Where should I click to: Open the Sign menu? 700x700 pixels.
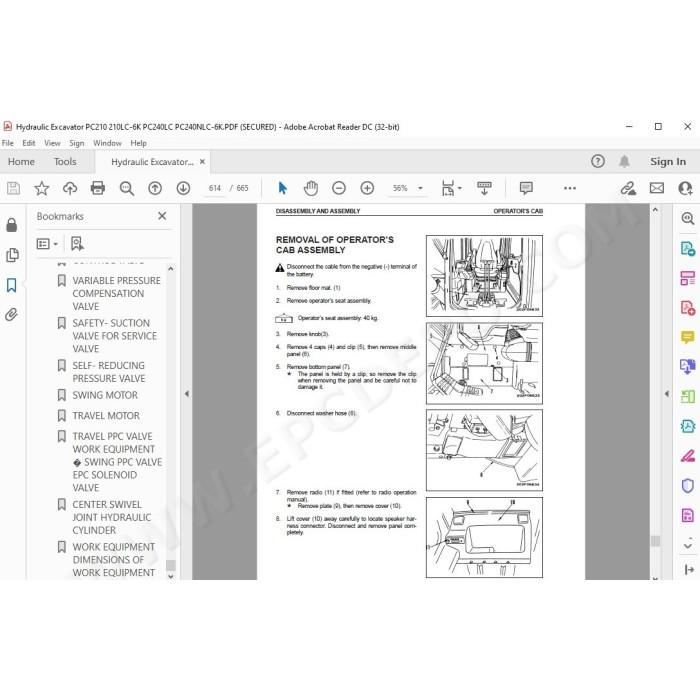(77, 143)
